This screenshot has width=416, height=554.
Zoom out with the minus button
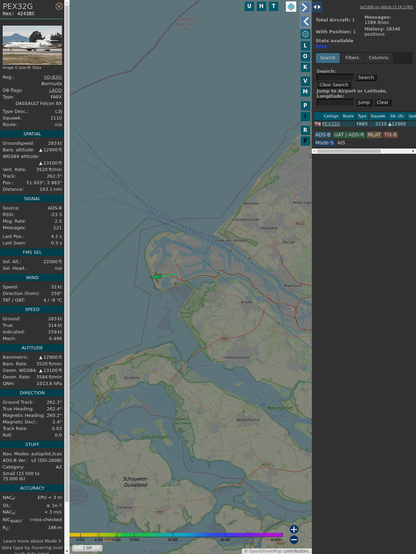point(294,540)
